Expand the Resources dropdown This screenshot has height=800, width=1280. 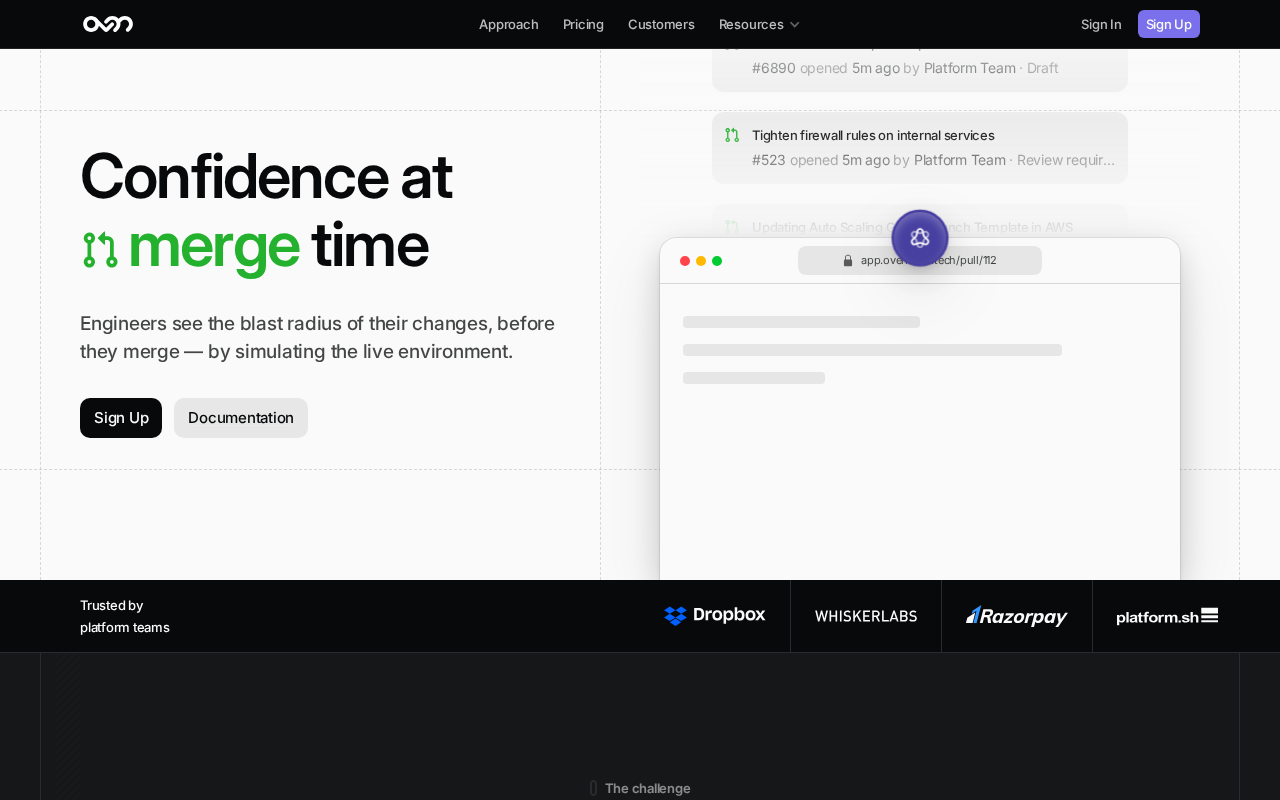tap(759, 24)
